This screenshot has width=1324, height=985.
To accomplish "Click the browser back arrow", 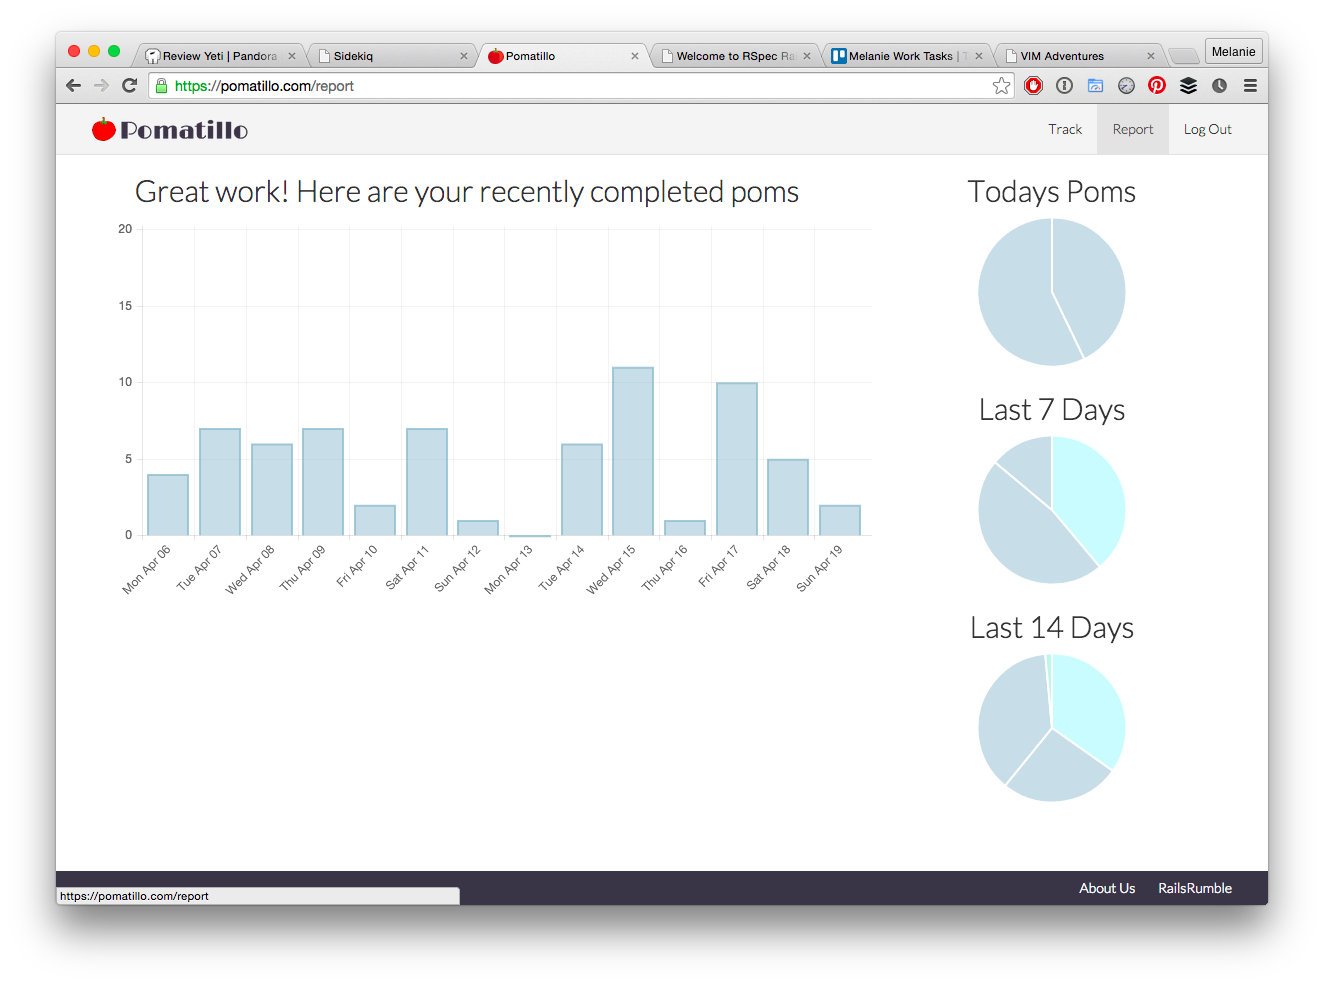I will [73, 86].
